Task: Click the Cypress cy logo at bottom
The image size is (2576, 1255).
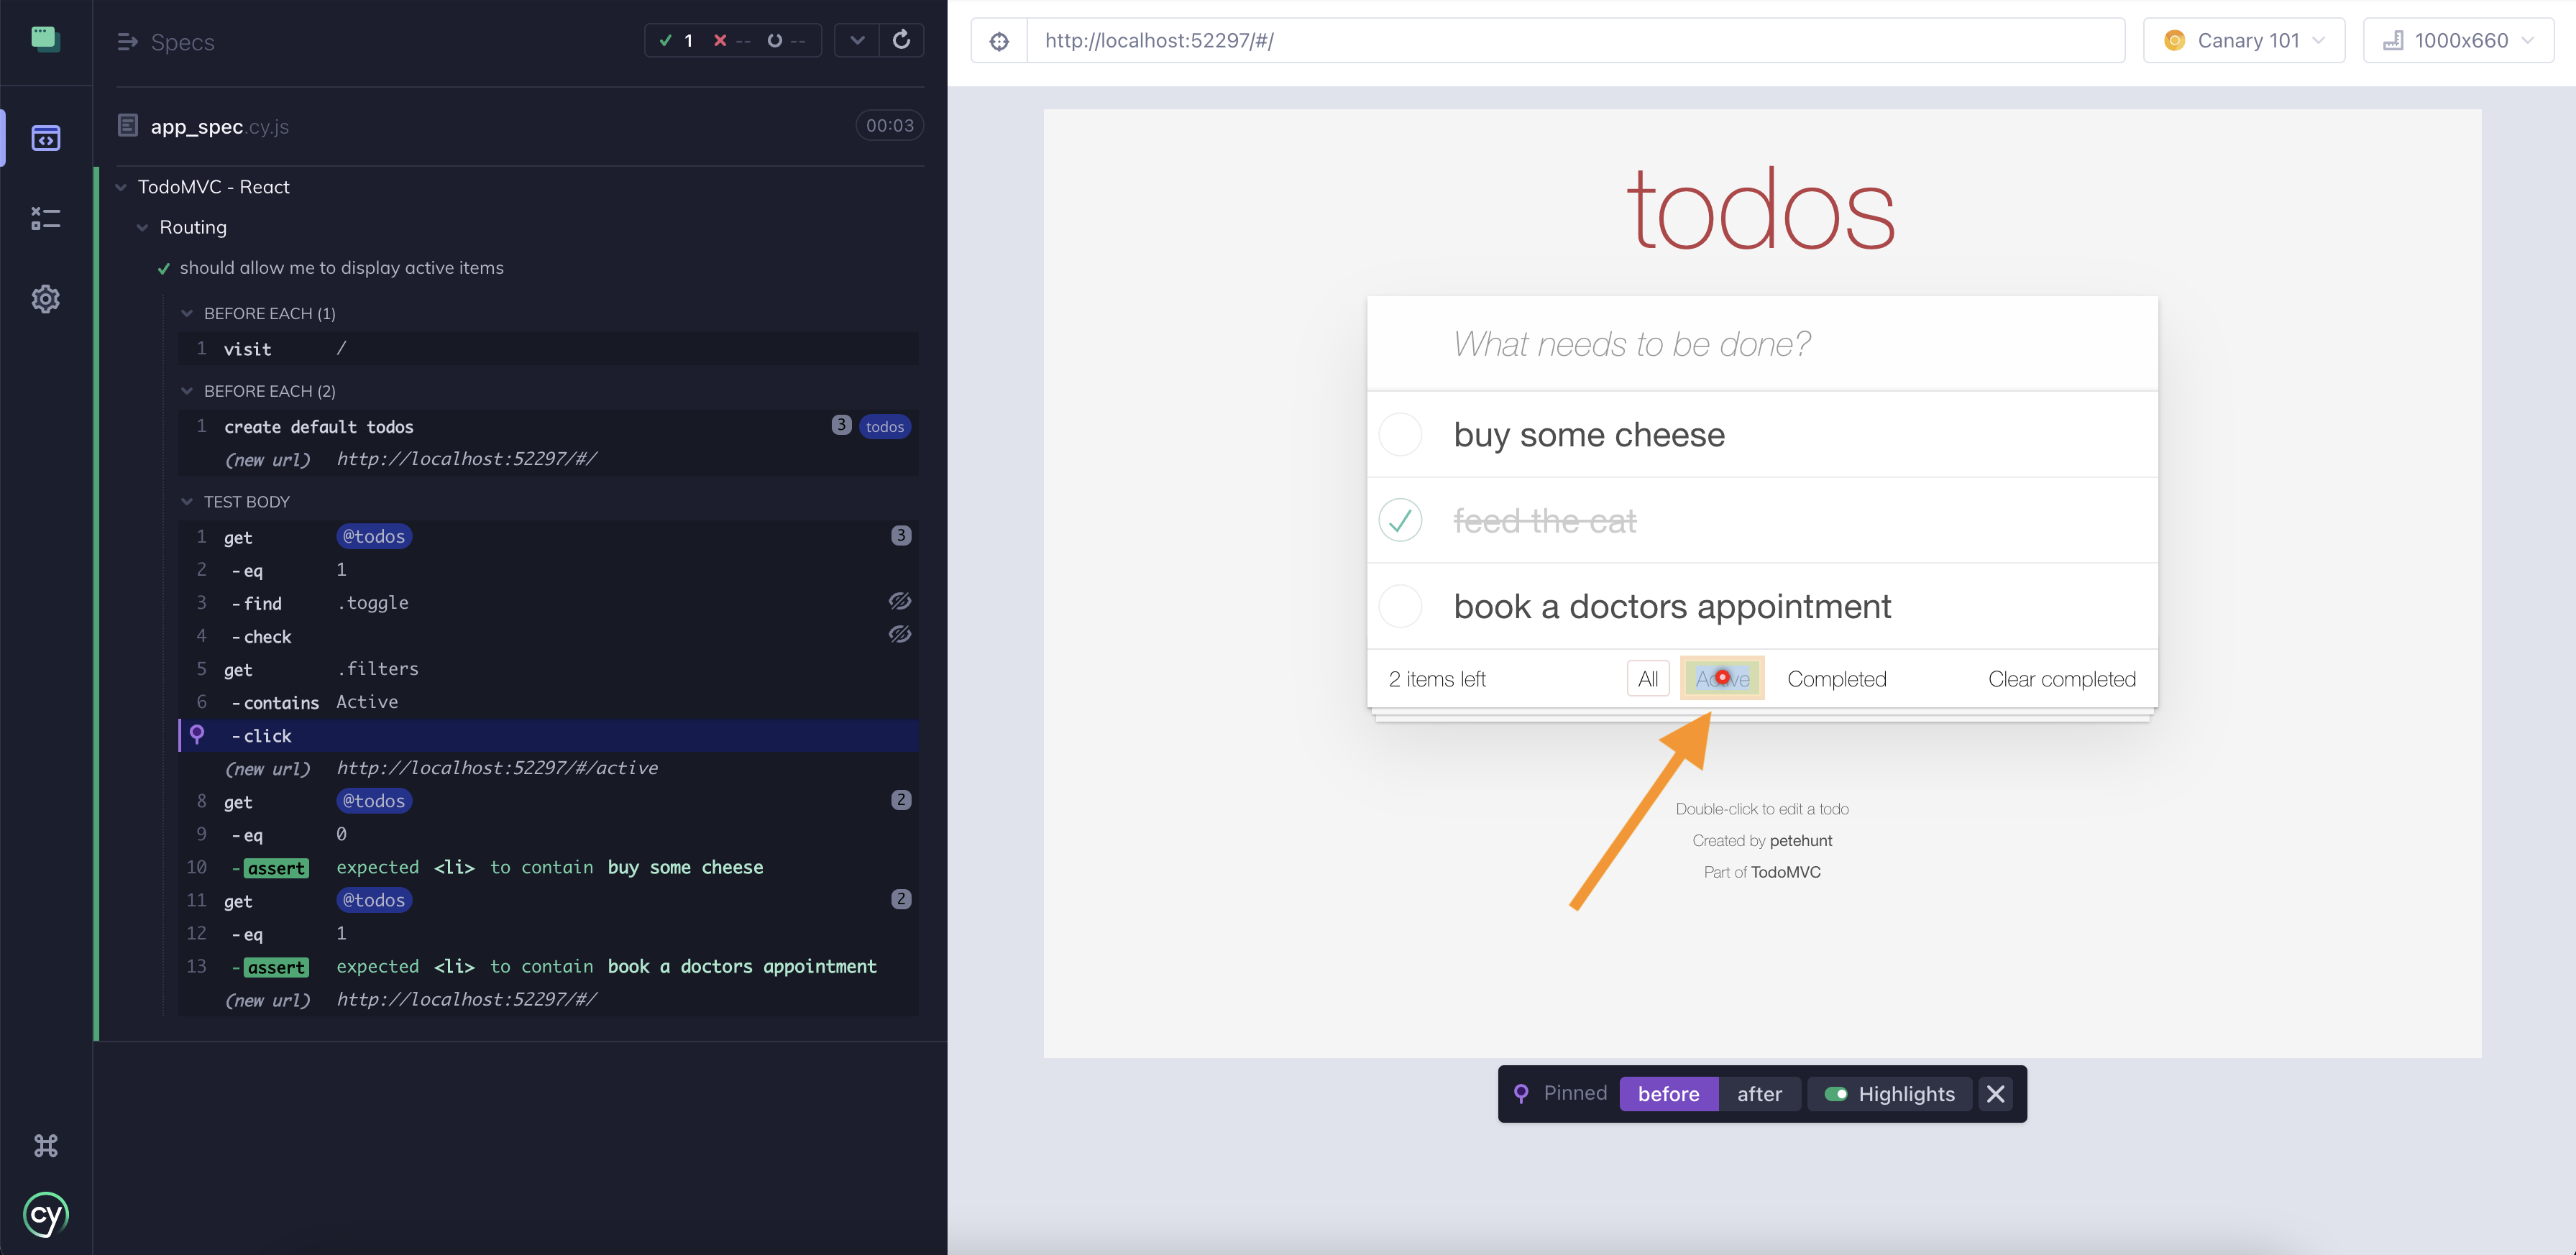Action: coord(45,1215)
